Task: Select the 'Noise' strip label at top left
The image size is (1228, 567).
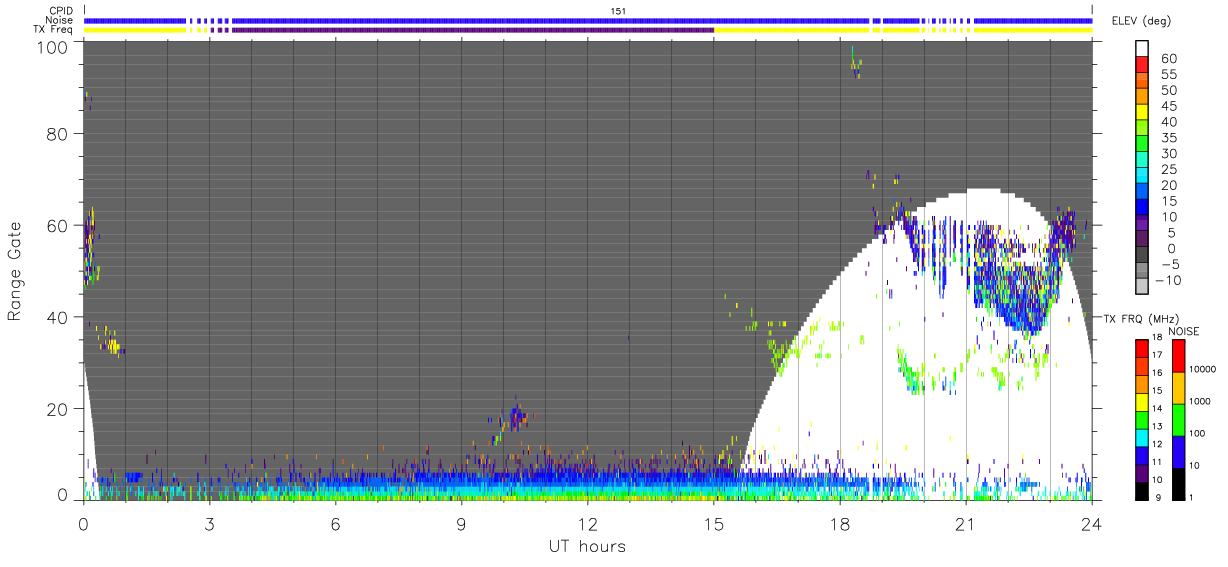Action: [60, 20]
